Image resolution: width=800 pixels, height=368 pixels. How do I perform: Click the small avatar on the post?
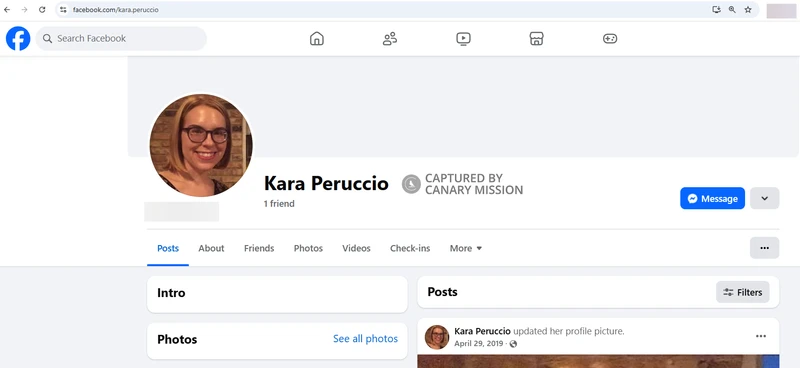(x=437, y=337)
